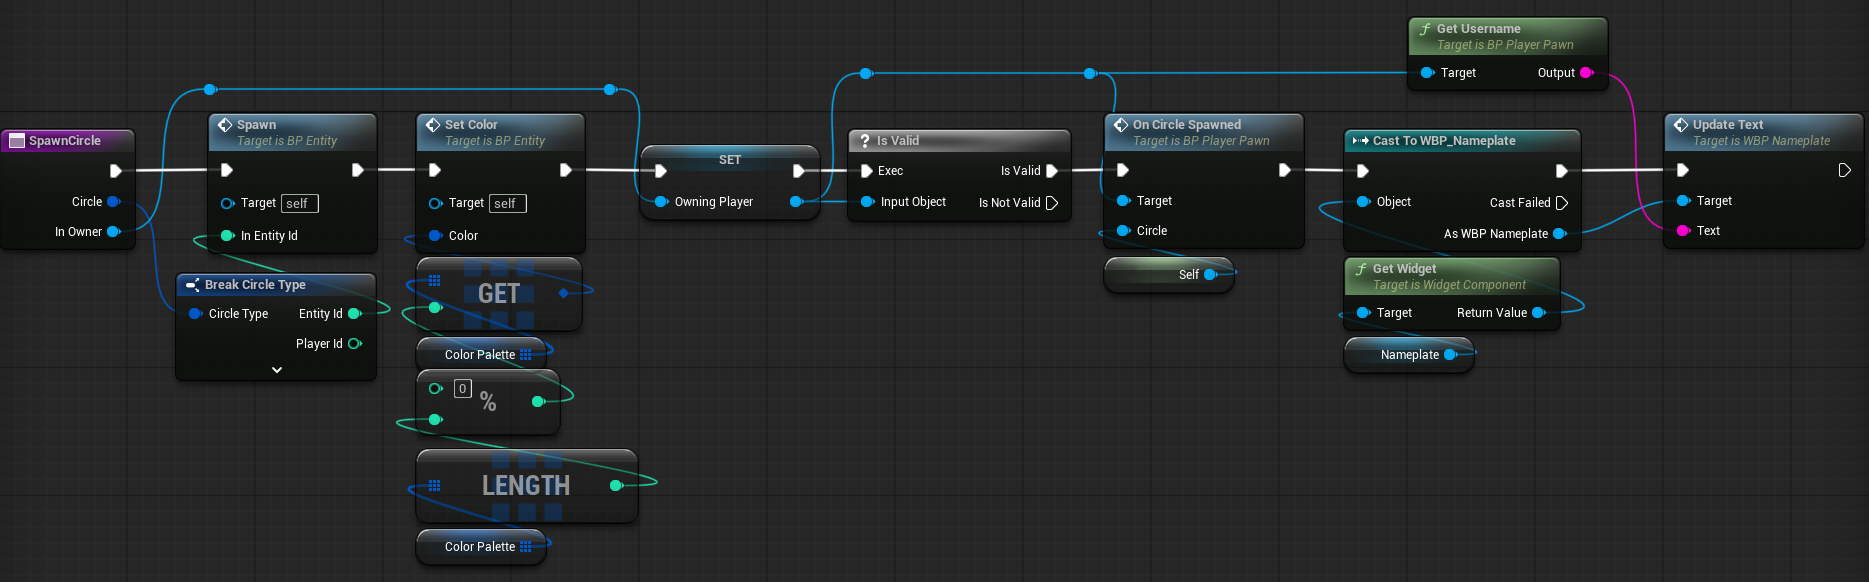Select the Nameplate variable node

1408,355
